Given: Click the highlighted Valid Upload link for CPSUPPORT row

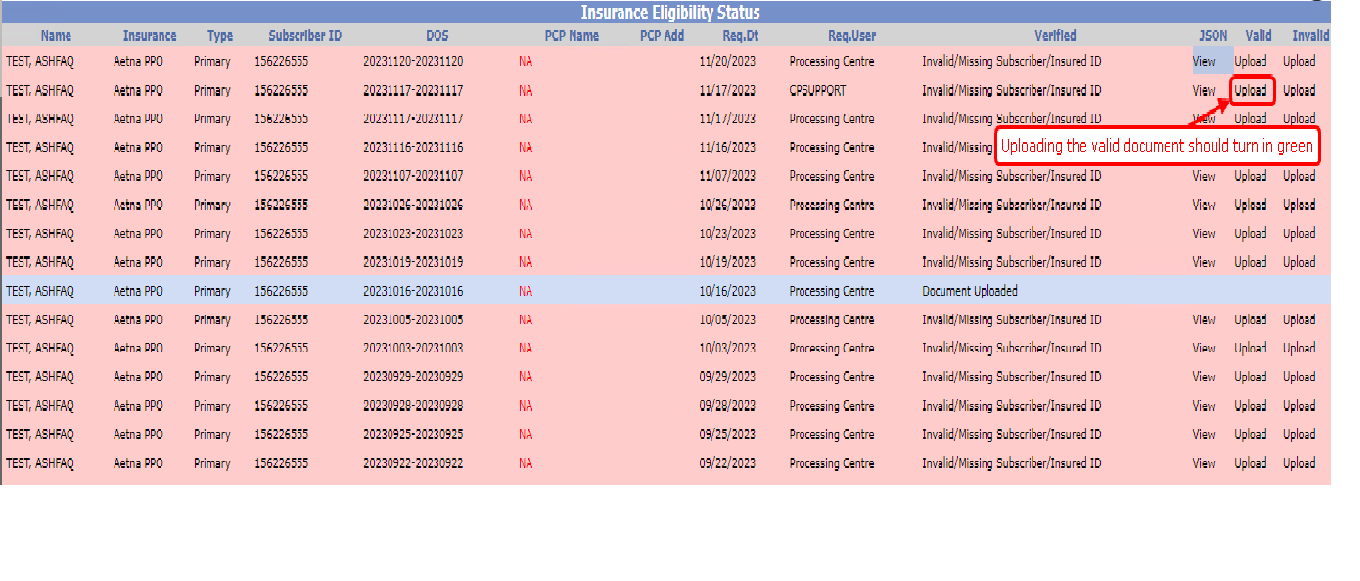Looking at the screenshot, I should (1250, 90).
